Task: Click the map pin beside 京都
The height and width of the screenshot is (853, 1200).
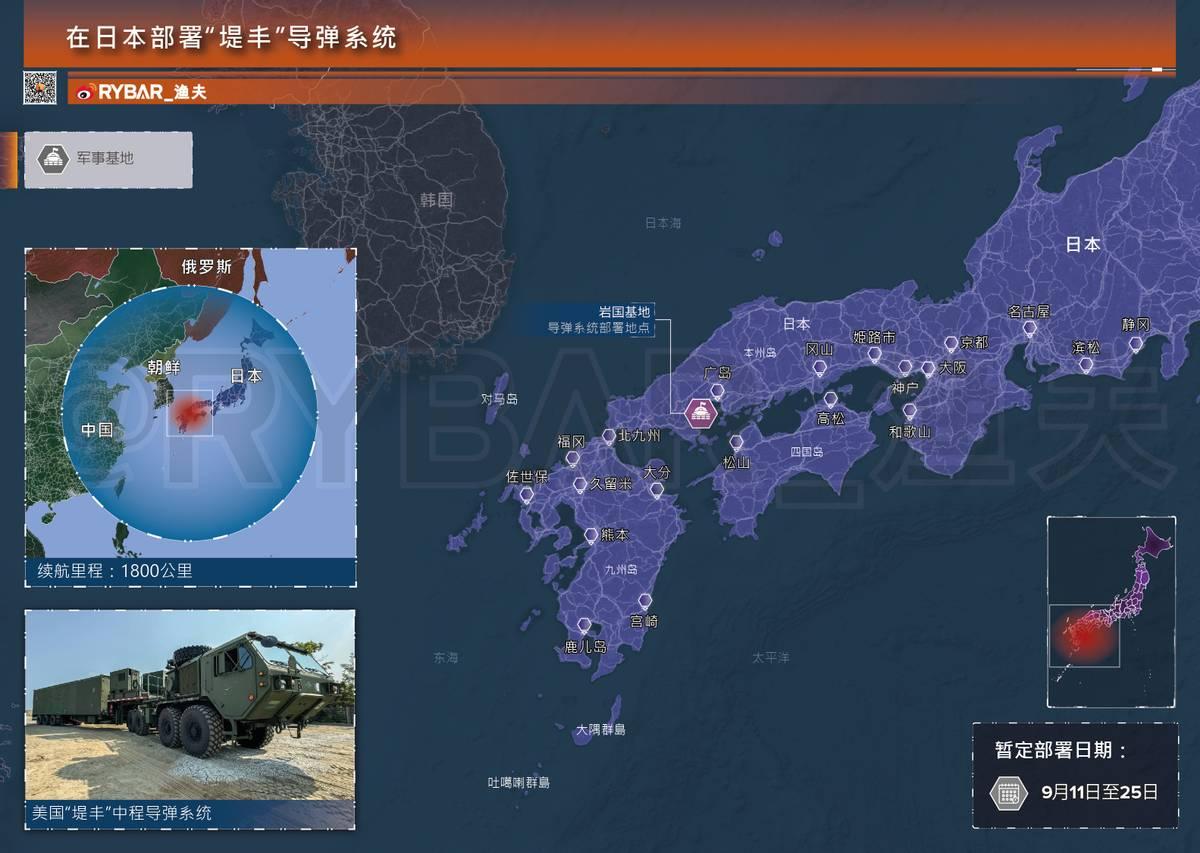Action: (x=951, y=344)
